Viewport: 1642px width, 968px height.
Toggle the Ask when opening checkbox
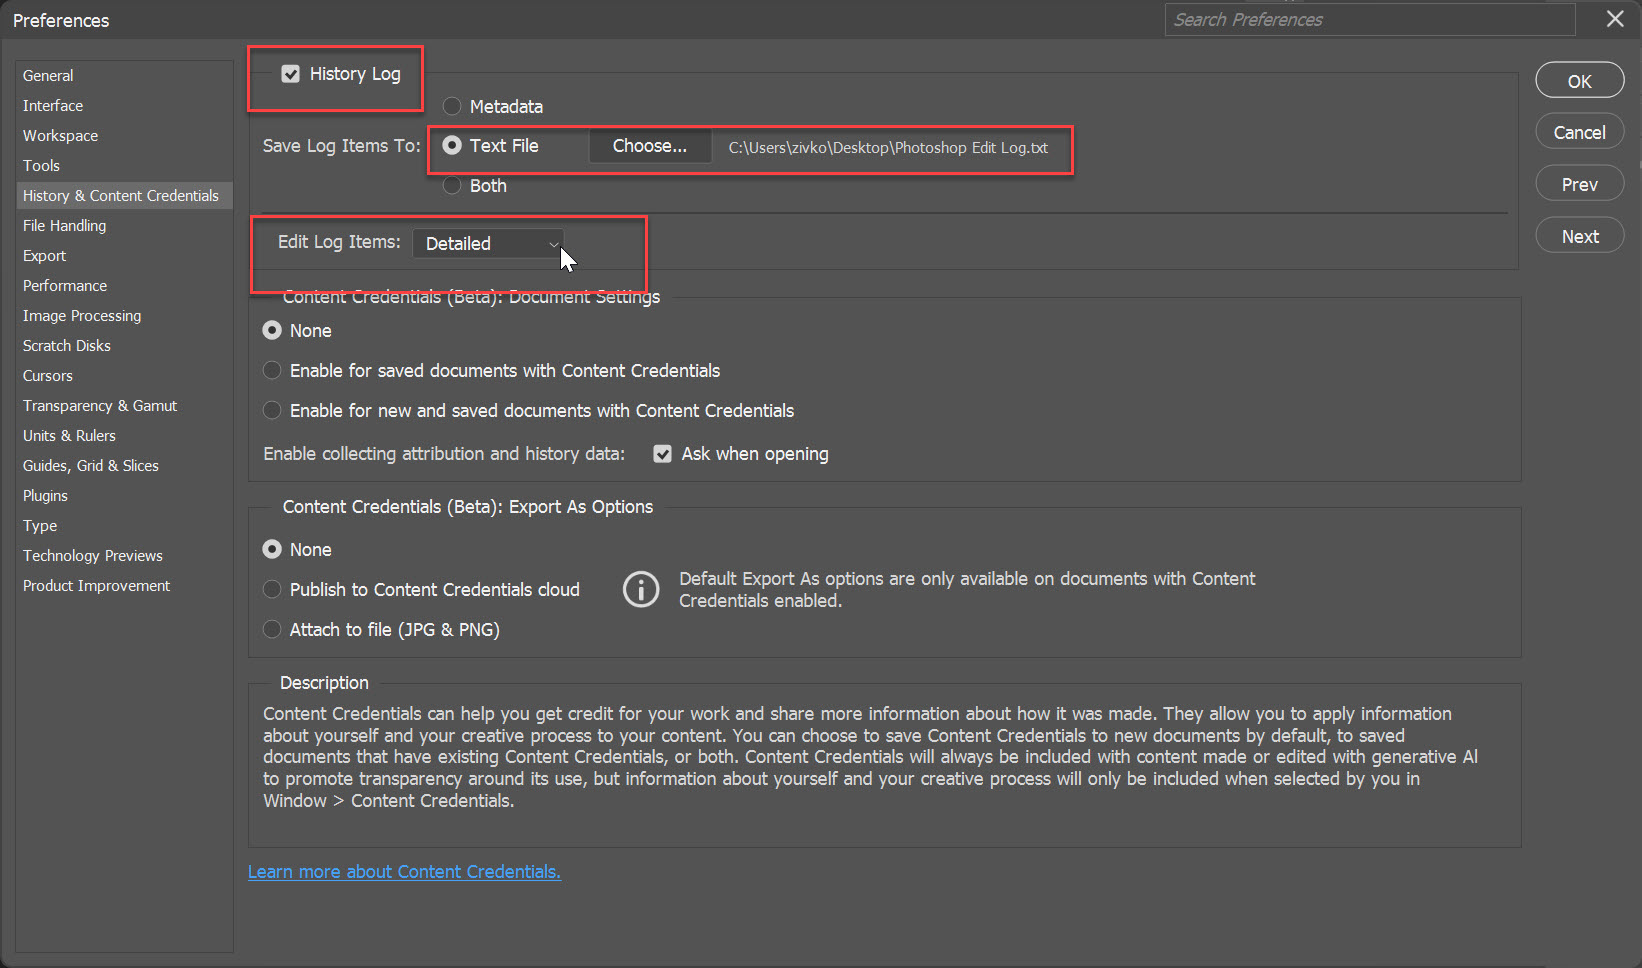click(662, 453)
